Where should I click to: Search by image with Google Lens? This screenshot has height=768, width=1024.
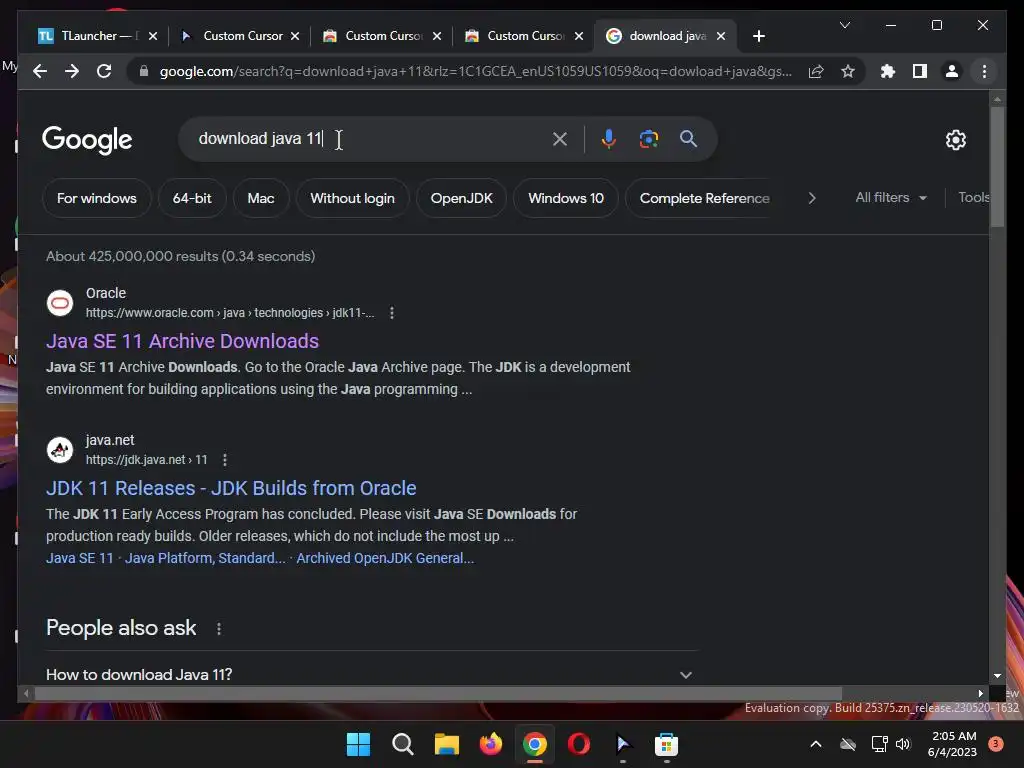(648, 138)
